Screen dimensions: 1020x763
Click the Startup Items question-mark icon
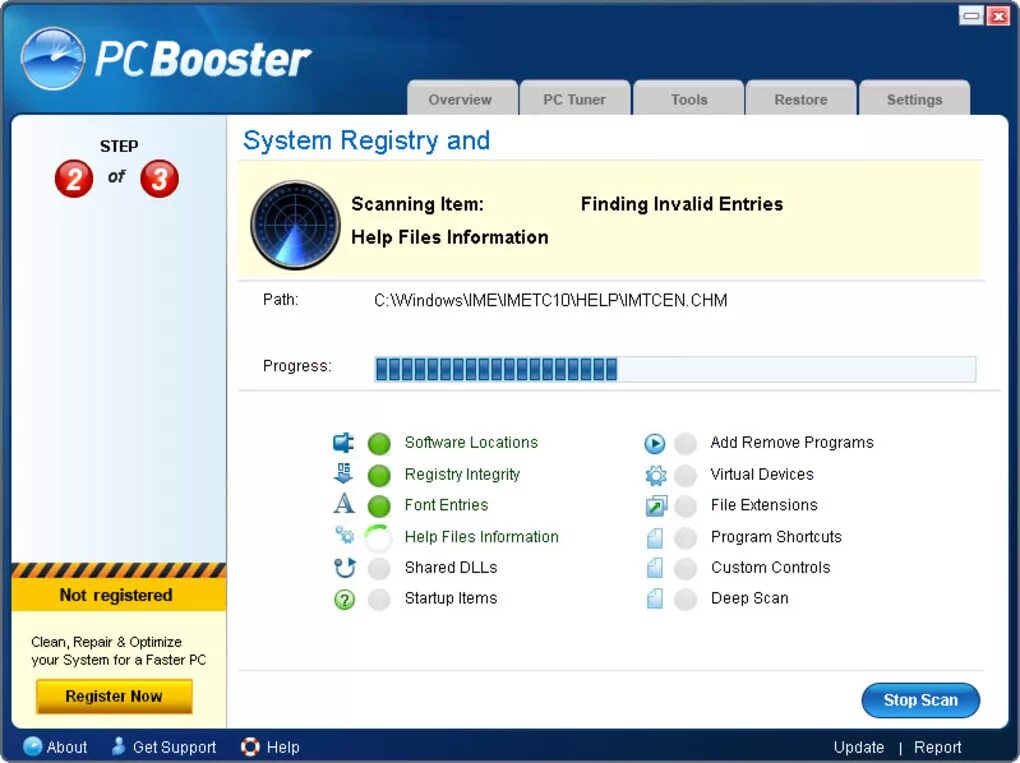(x=344, y=599)
